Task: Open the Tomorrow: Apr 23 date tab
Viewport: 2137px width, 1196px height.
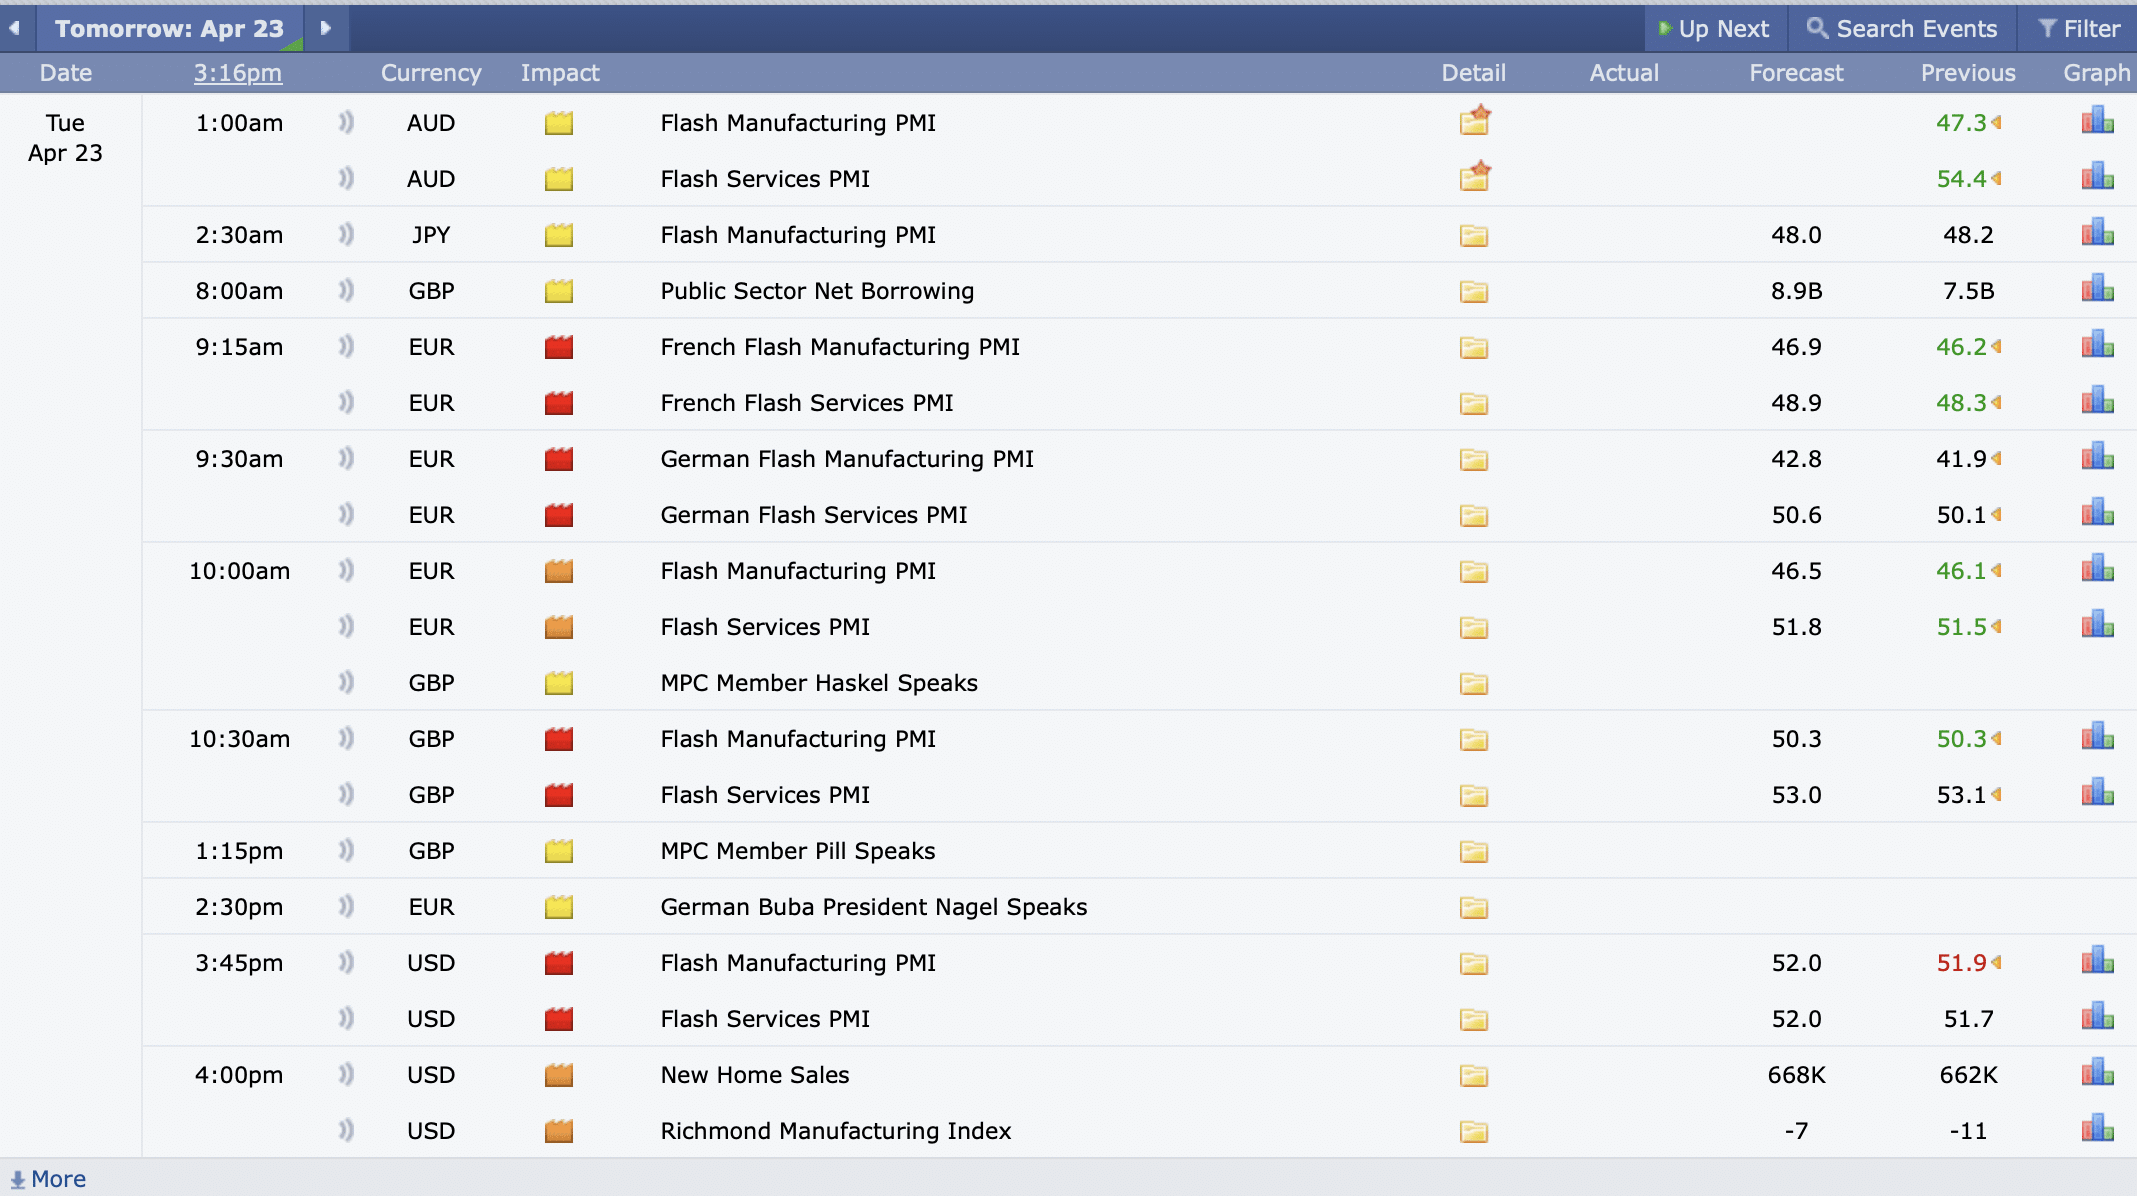Action: 169,28
